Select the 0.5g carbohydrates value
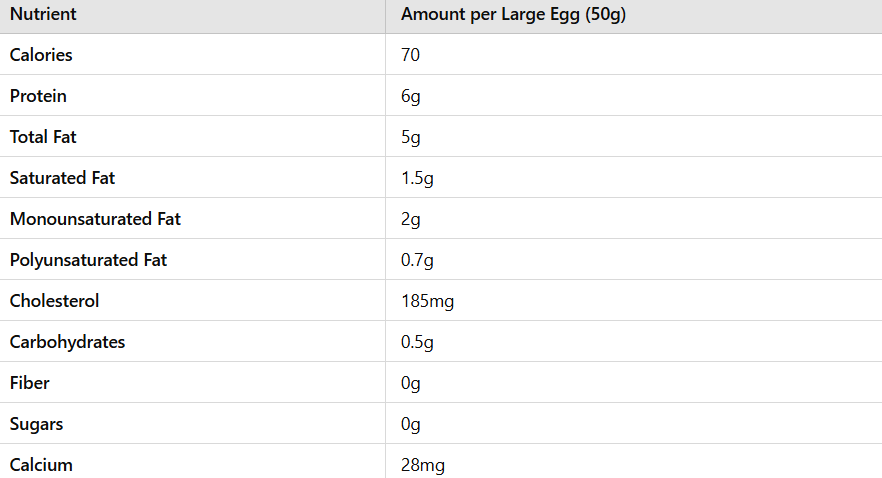Image resolution: width=882 pixels, height=478 pixels. point(417,343)
